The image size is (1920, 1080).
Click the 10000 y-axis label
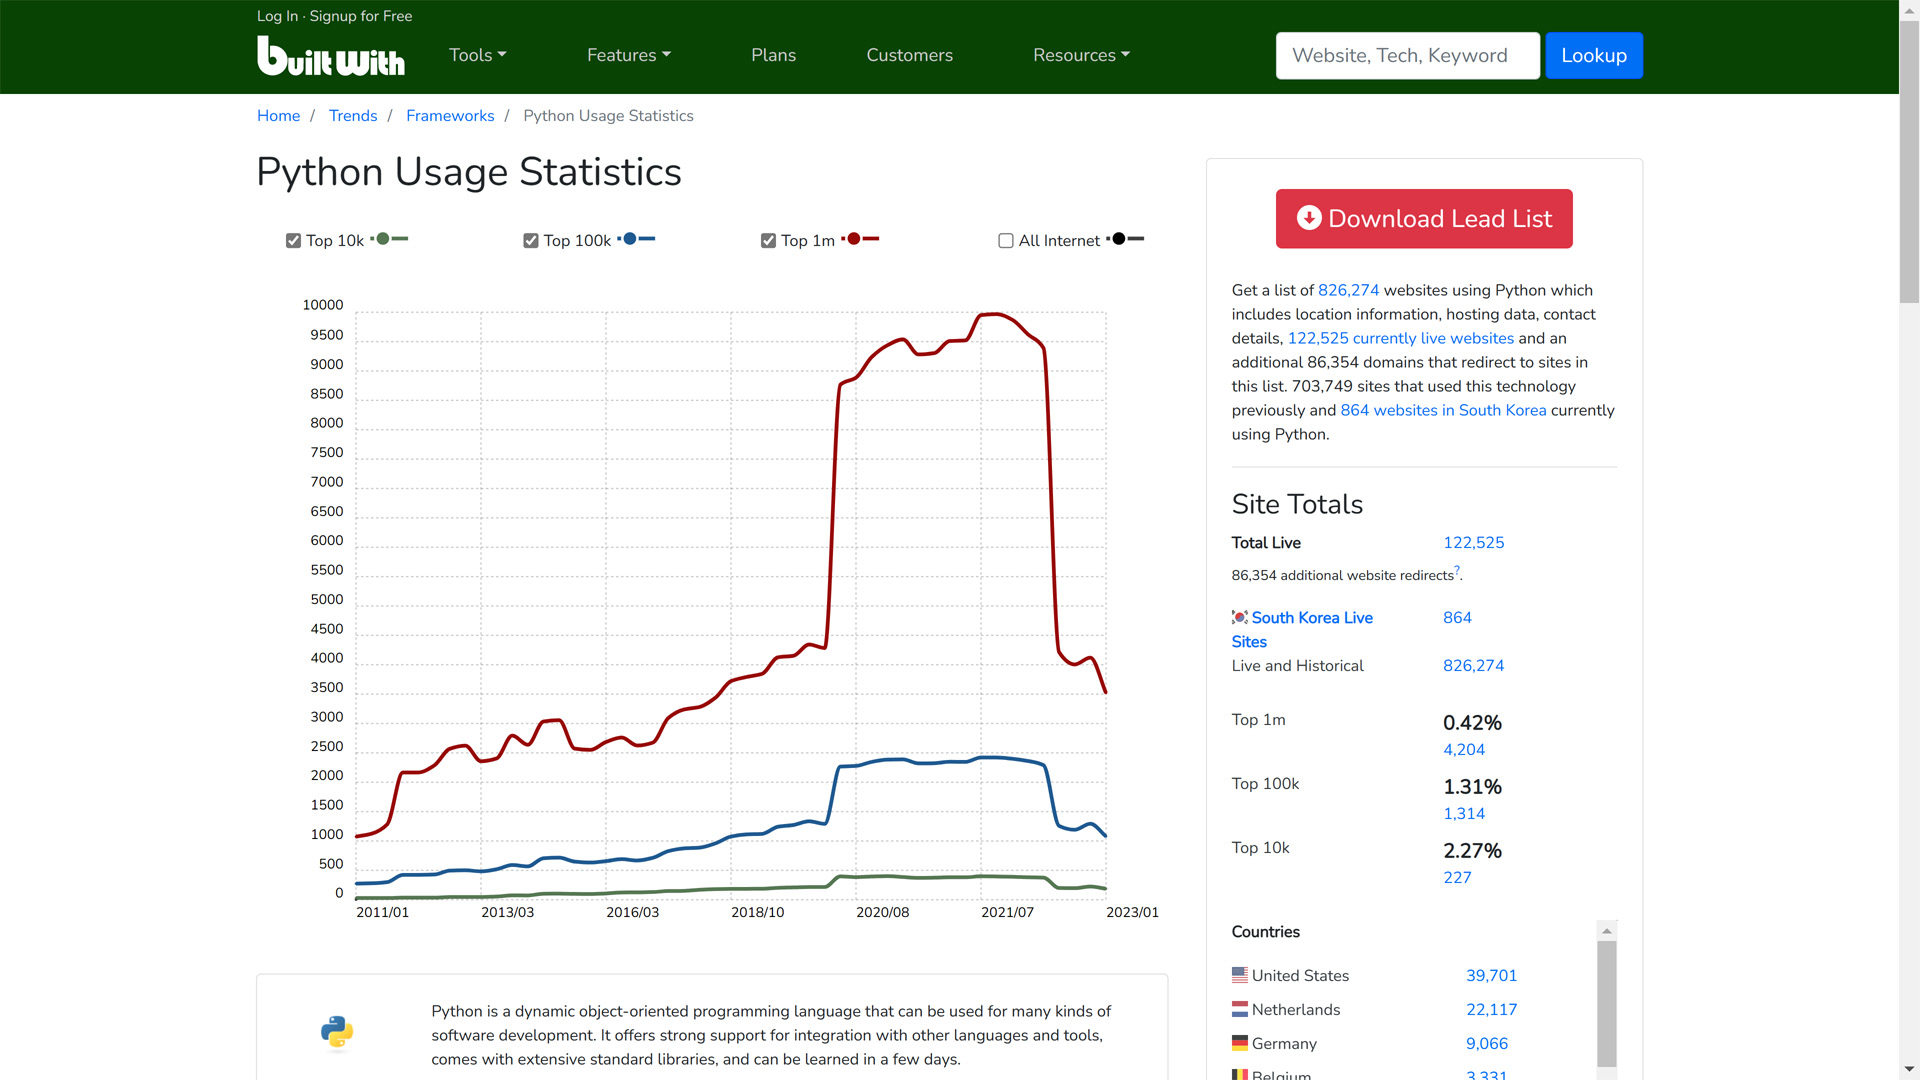tap(323, 305)
